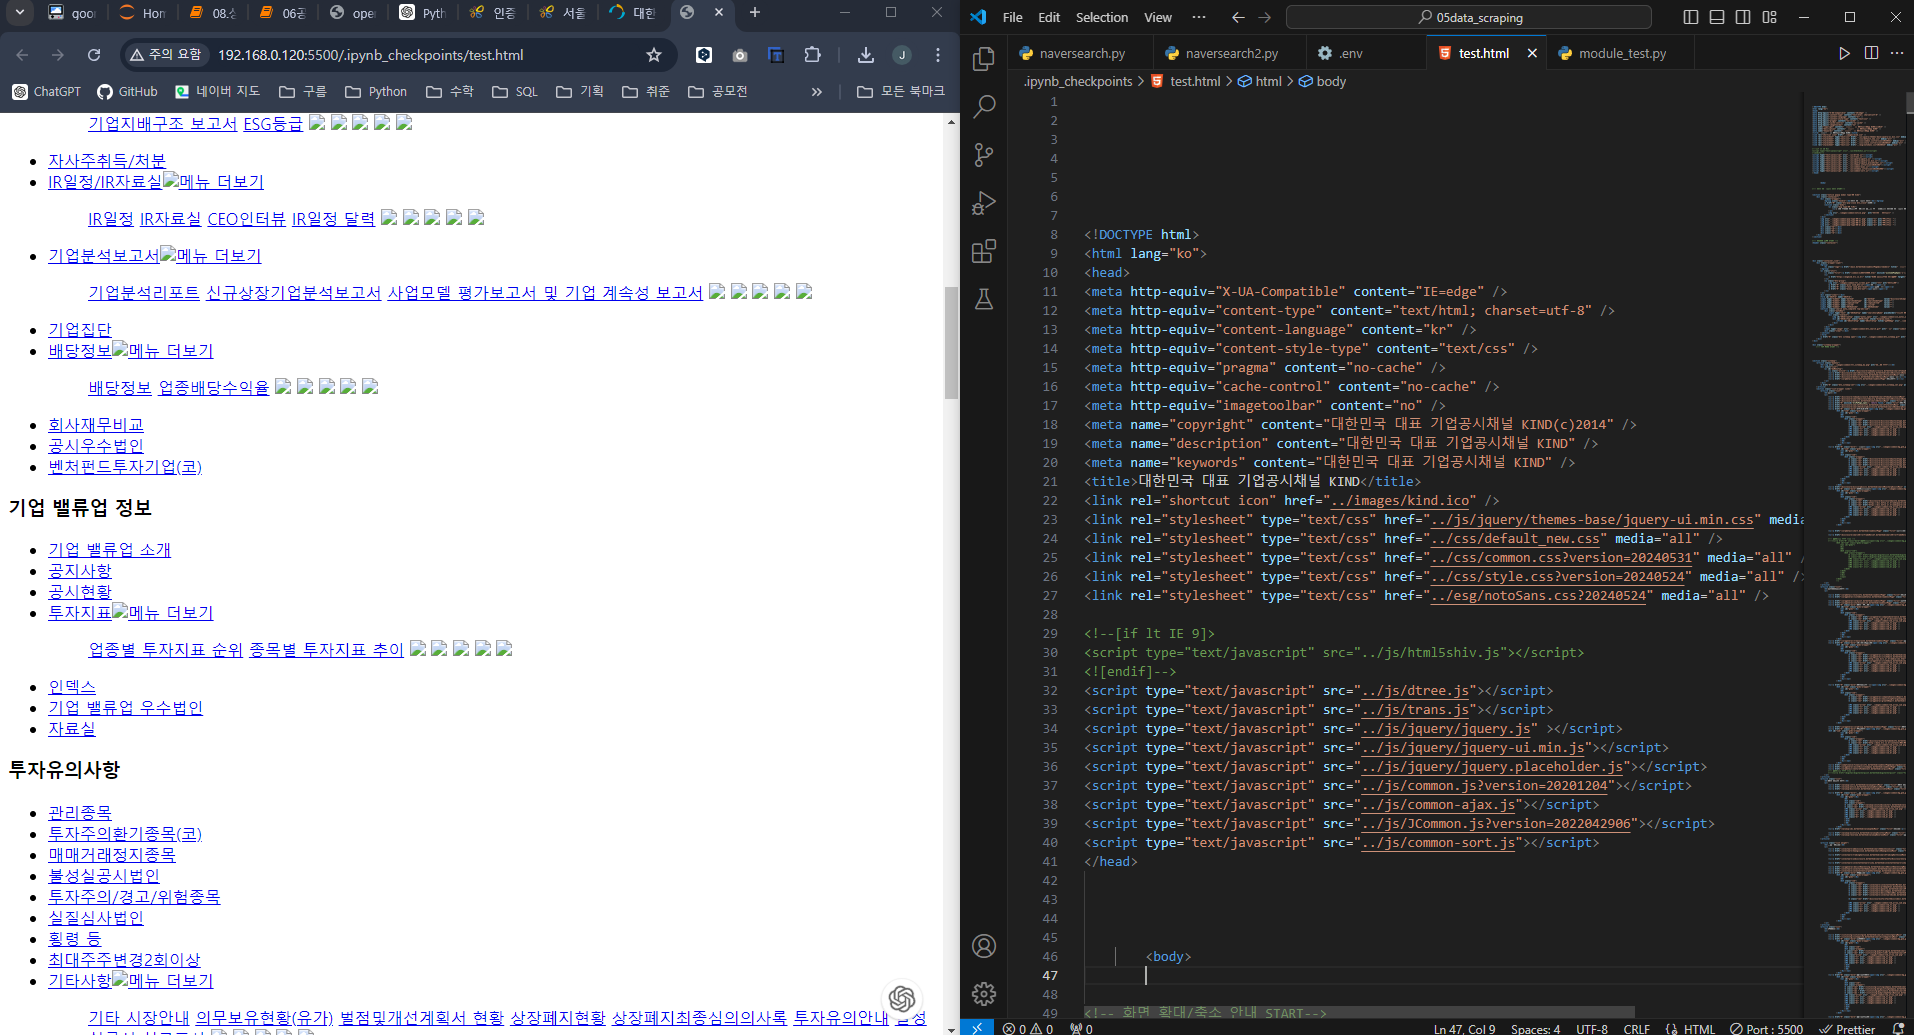Toggle the Panel layout icon
This screenshot has height=1035, width=1914.
[x=1717, y=17]
